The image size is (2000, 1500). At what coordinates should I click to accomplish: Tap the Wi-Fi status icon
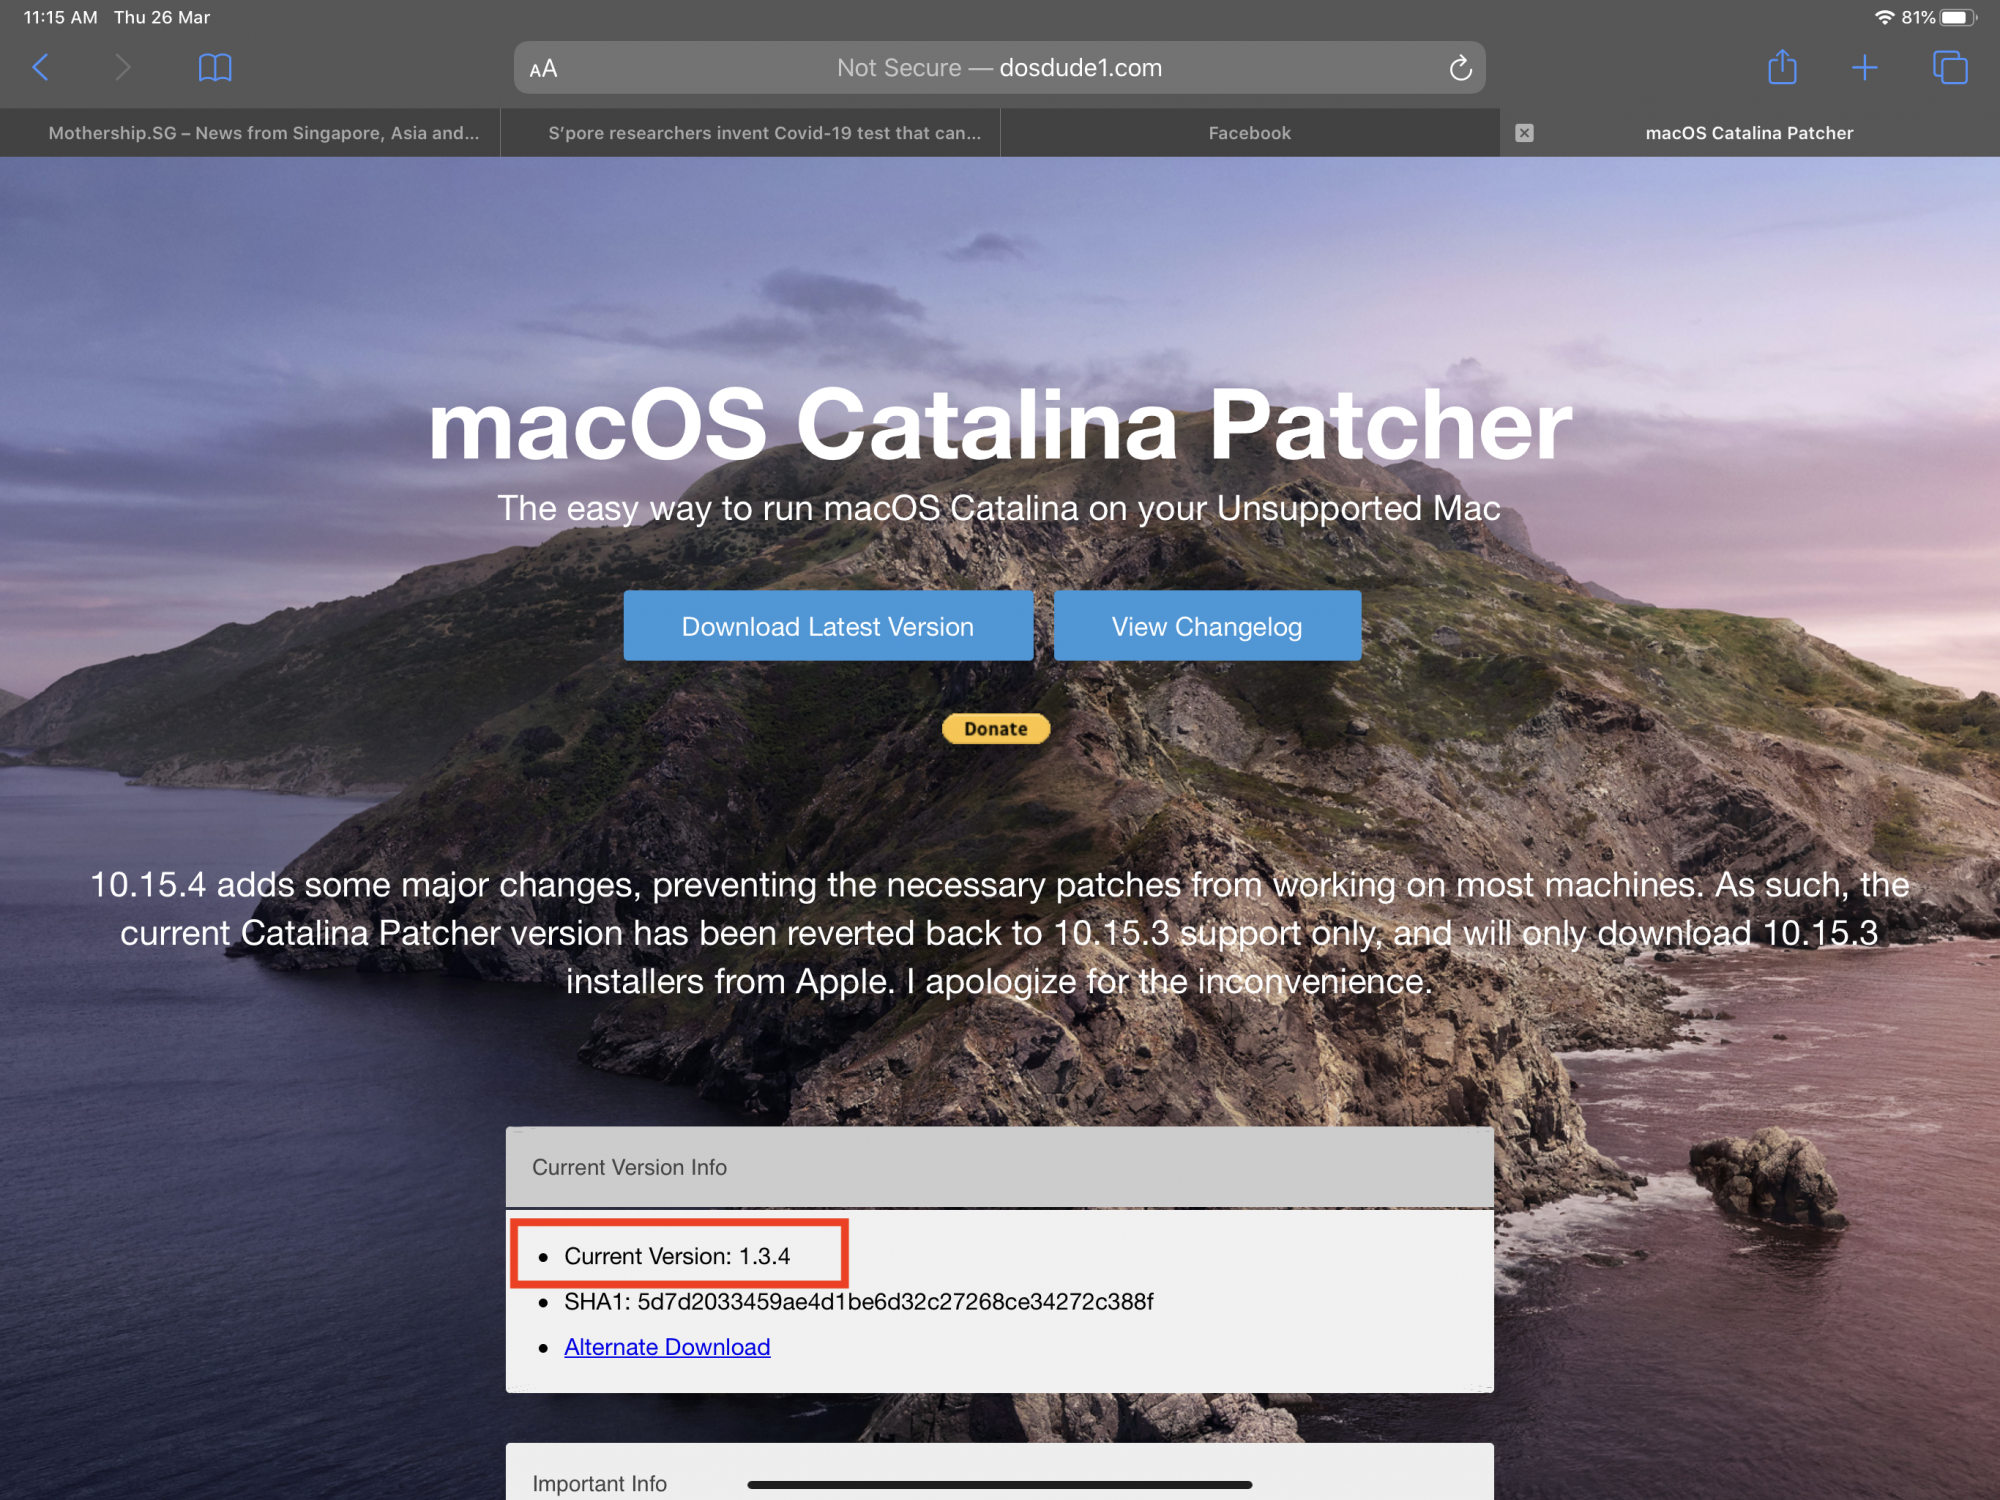coord(1884,17)
